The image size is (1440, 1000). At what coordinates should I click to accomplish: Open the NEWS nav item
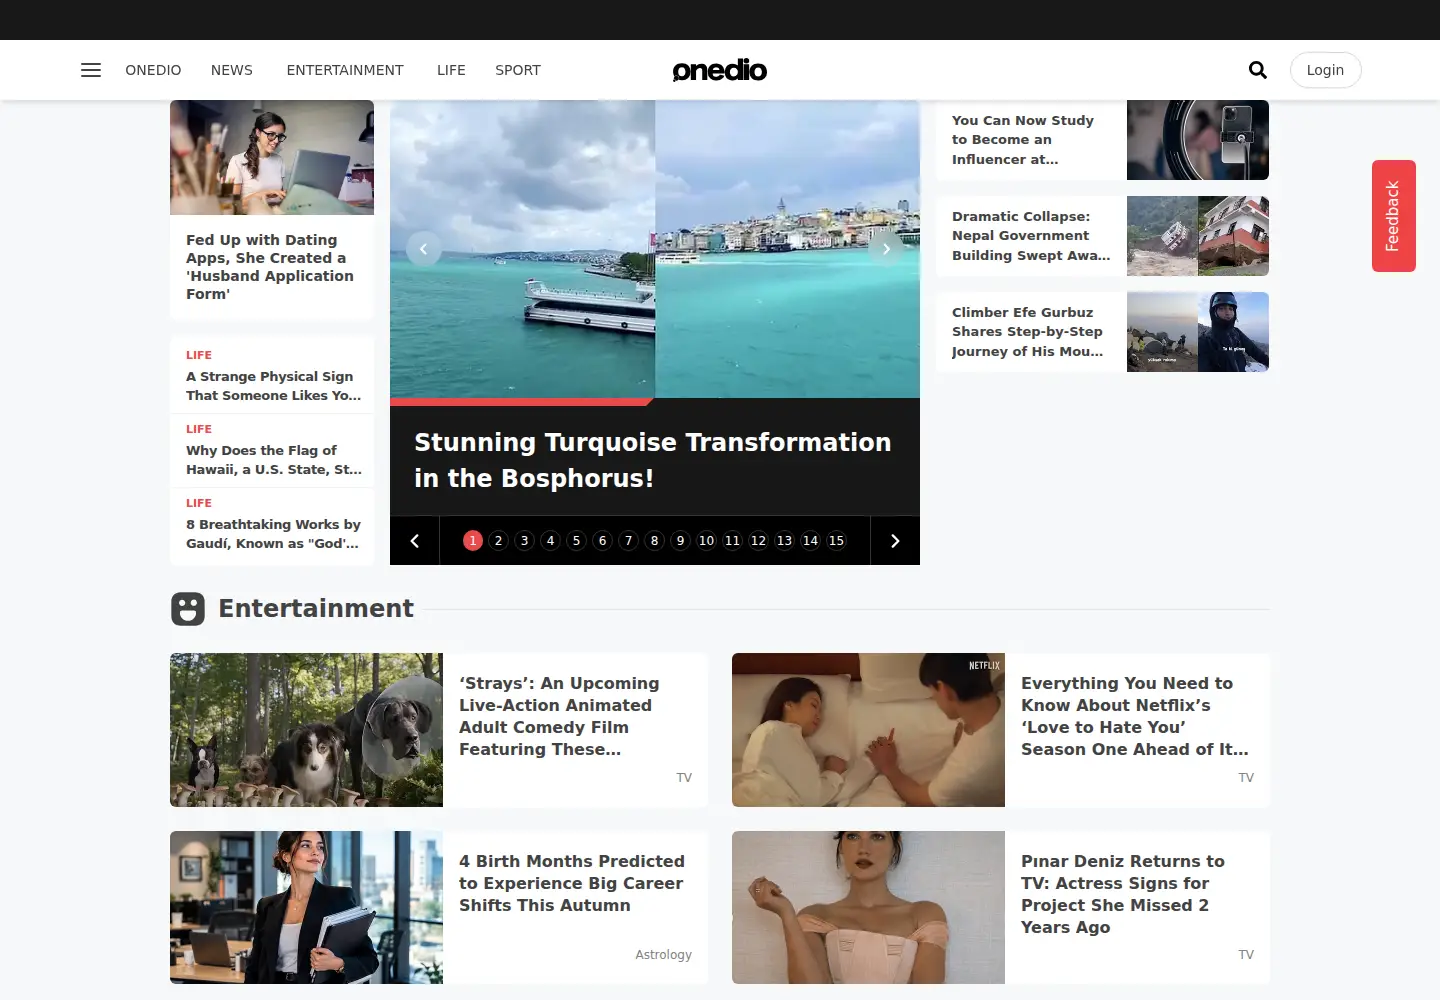pos(232,70)
